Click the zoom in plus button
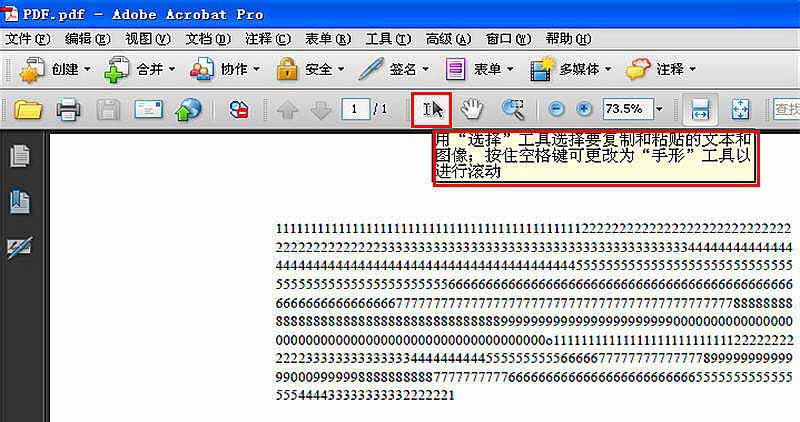The width and height of the screenshot is (800, 422). point(584,109)
